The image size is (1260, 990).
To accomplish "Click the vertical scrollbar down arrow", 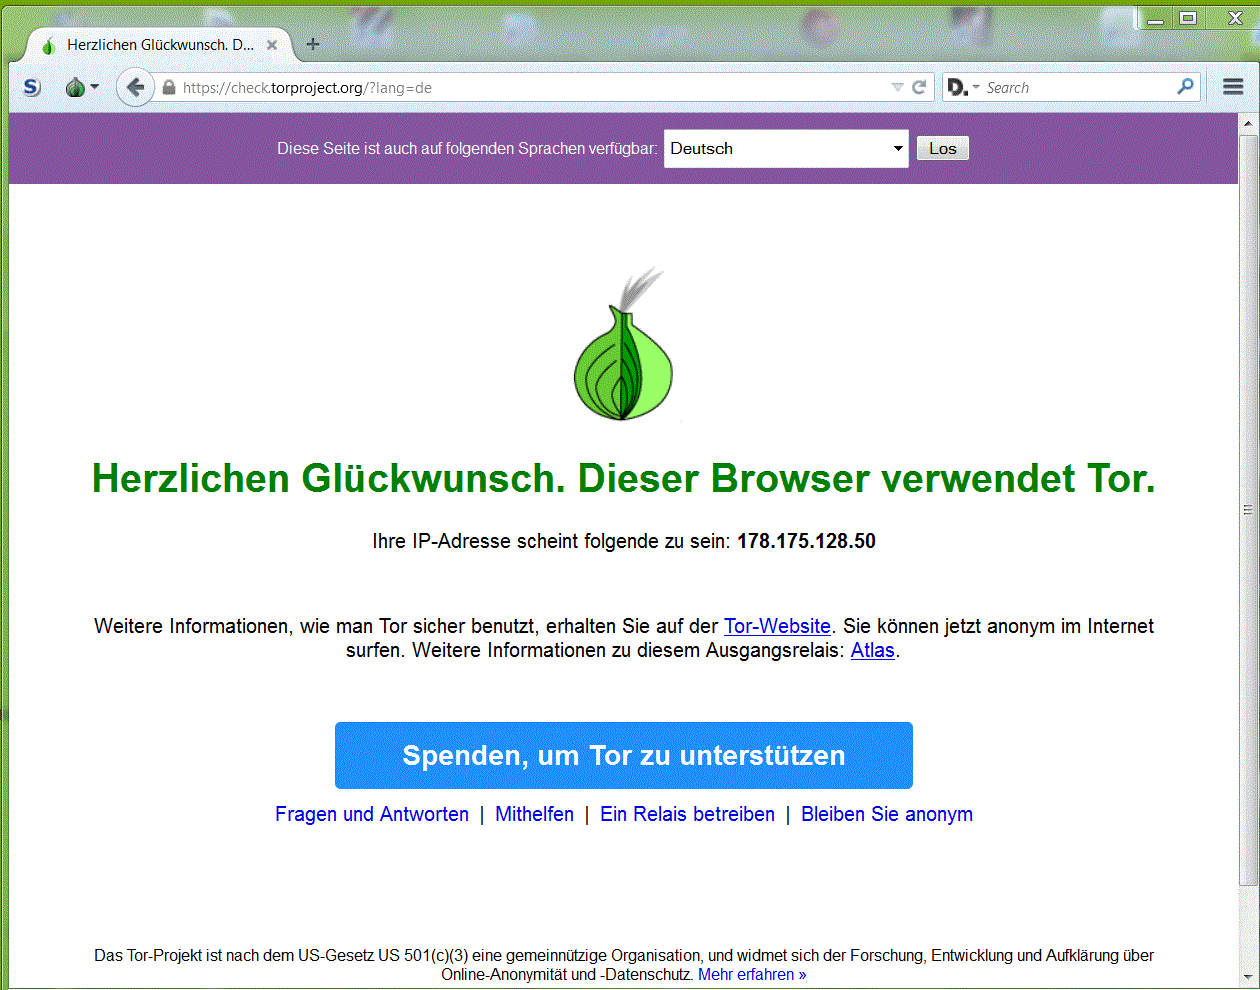I will click(x=1247, y=977).
